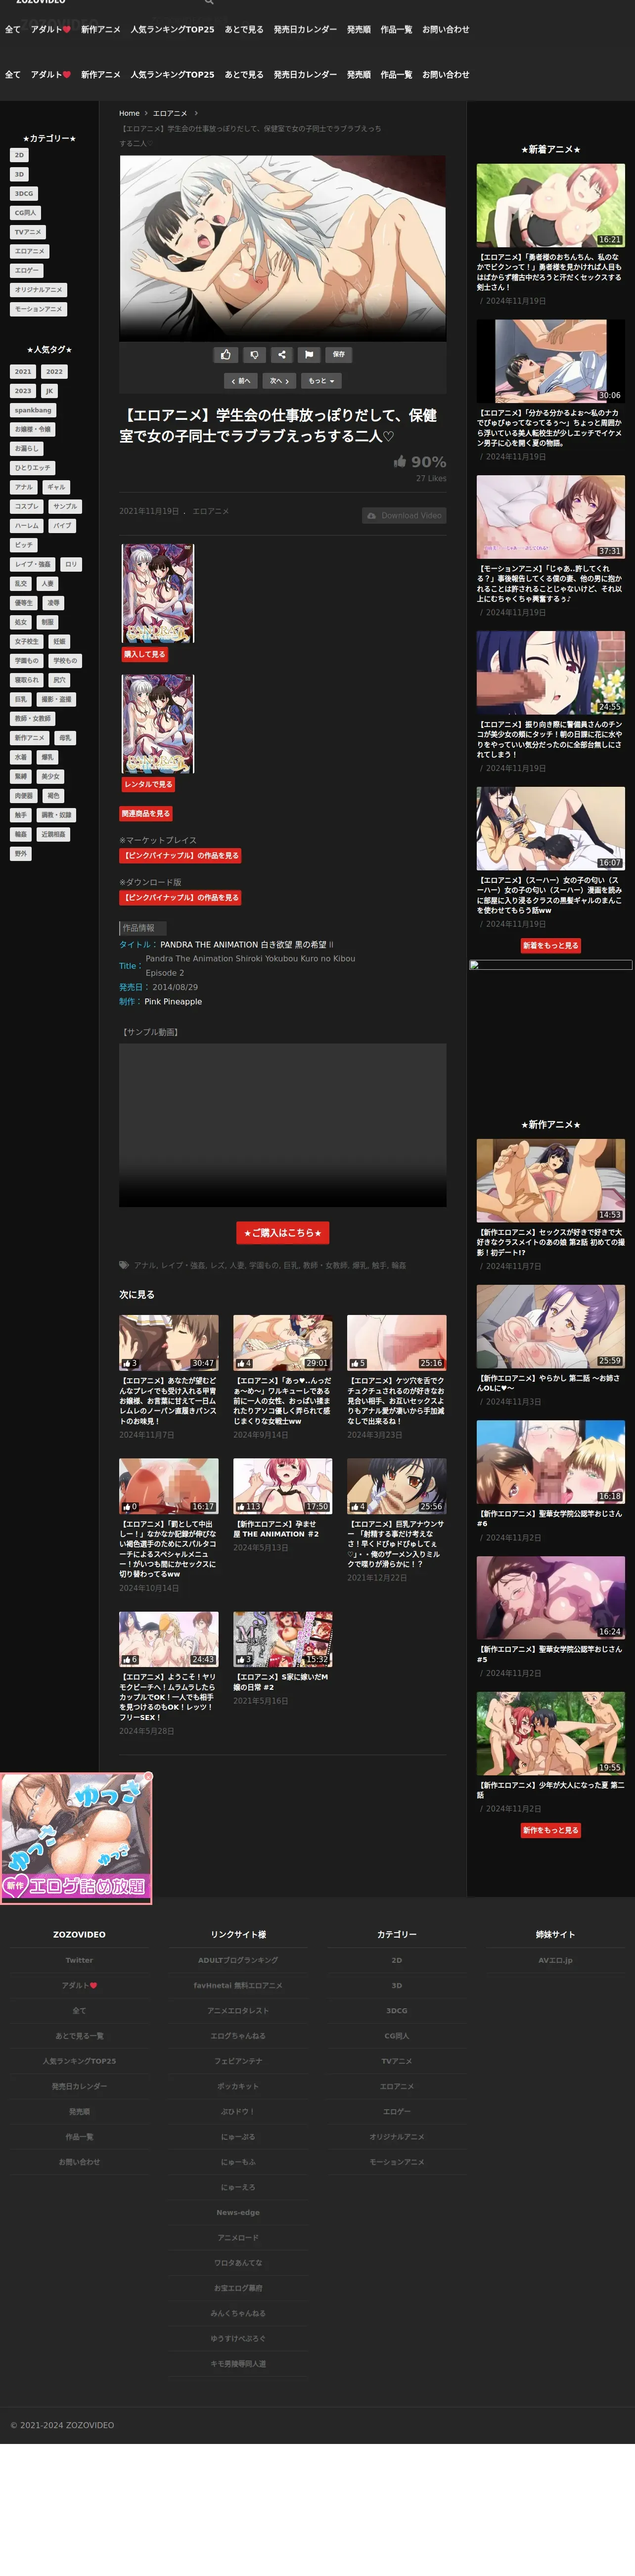Viewport: 635px width, 2576px height.
Task: Open 発売順 in the lower navigation bar
Action: tap(359, 75)
